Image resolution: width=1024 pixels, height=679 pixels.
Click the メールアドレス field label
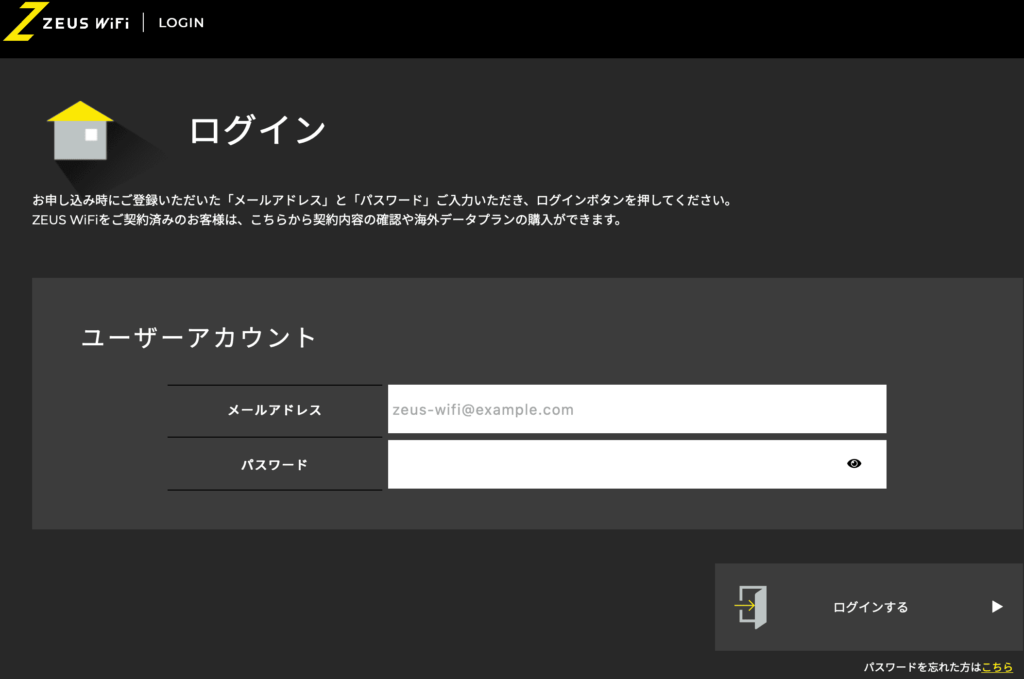pos(274,410)
